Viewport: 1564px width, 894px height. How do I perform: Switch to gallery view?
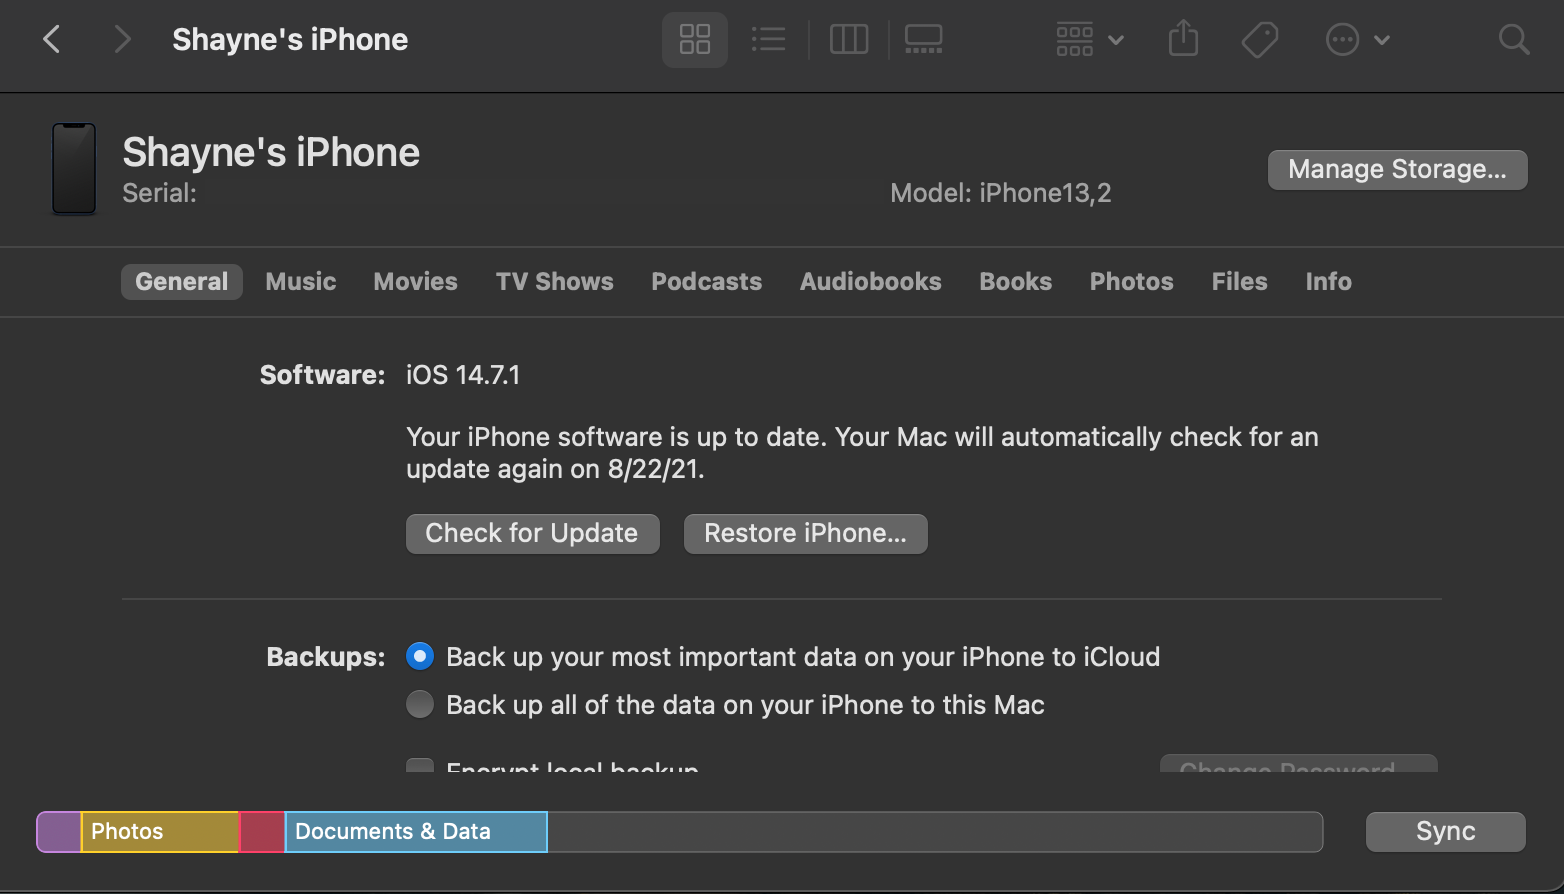[x=922, y=39]
